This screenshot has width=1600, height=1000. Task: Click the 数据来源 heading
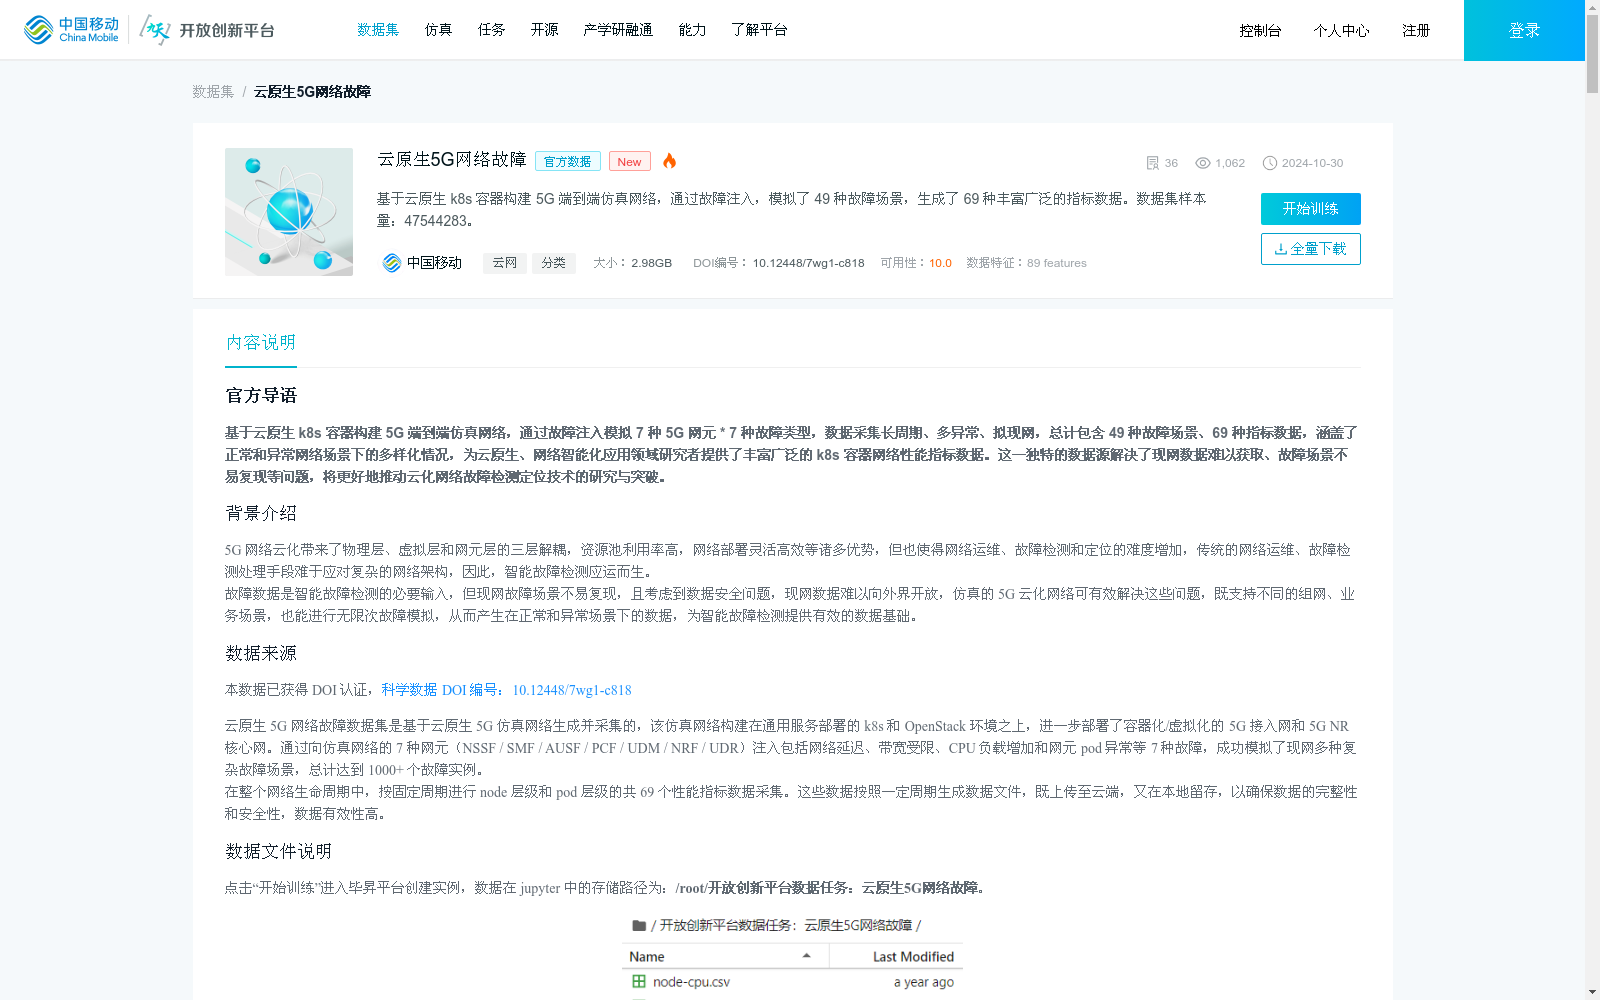point(261,654)
